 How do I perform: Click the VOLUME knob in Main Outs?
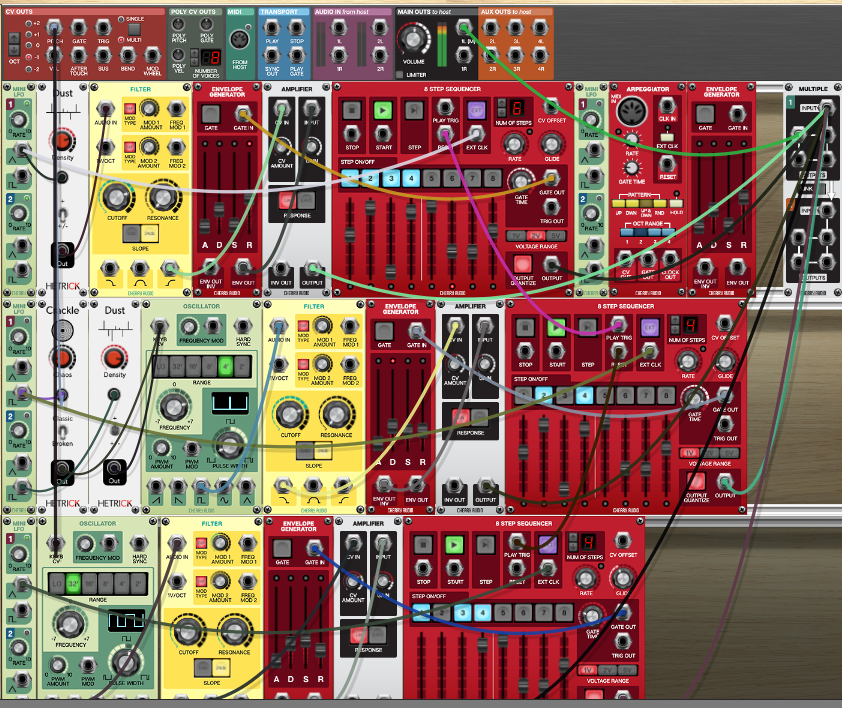coord(413,39)
